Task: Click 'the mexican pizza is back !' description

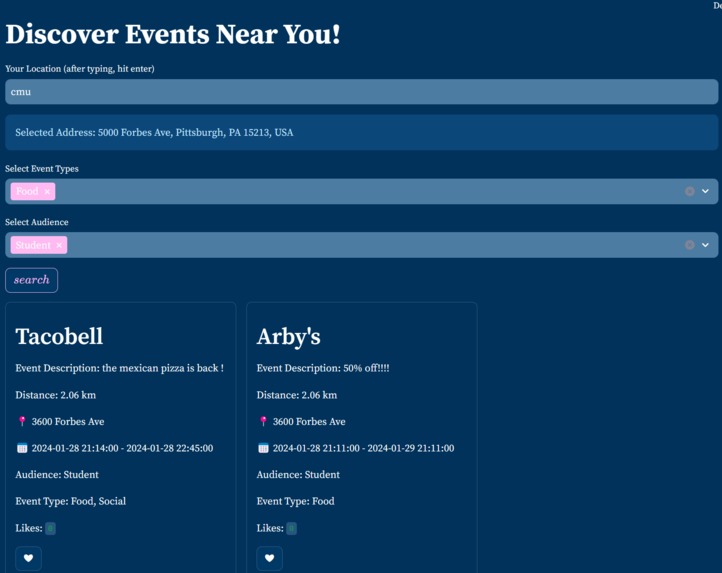Action: 163,368
